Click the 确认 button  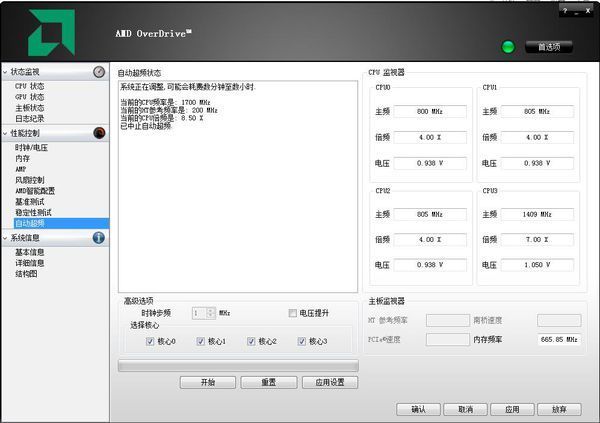[418, 409]
